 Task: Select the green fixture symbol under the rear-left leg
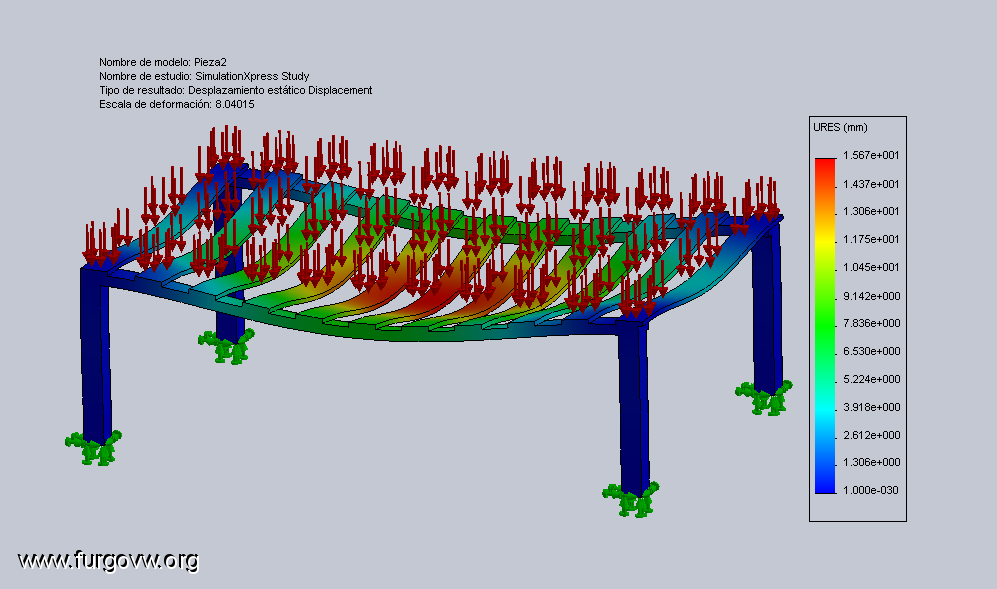pos(227,346)
